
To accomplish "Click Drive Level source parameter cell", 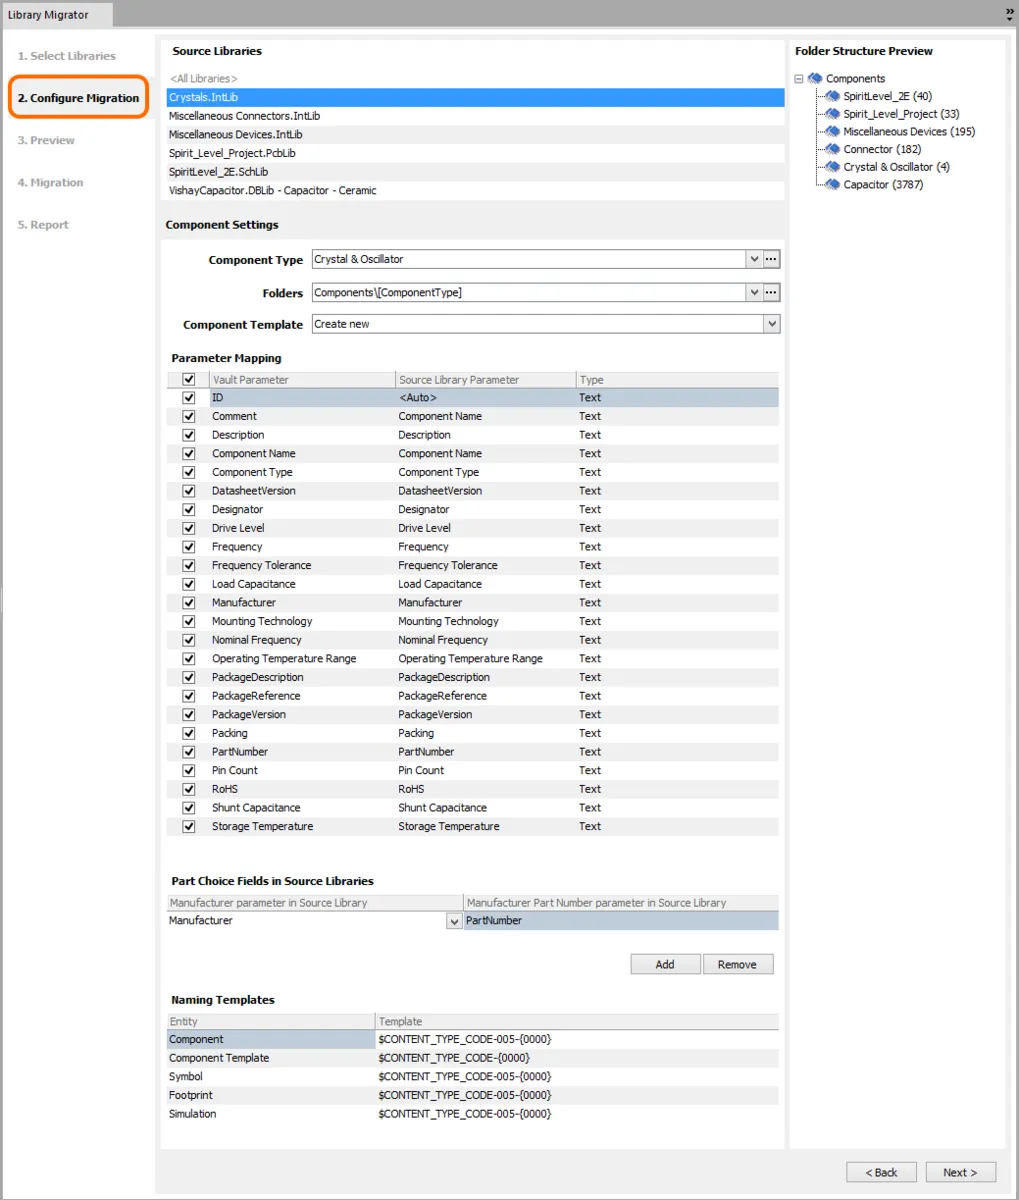I will tap(486, 528).
